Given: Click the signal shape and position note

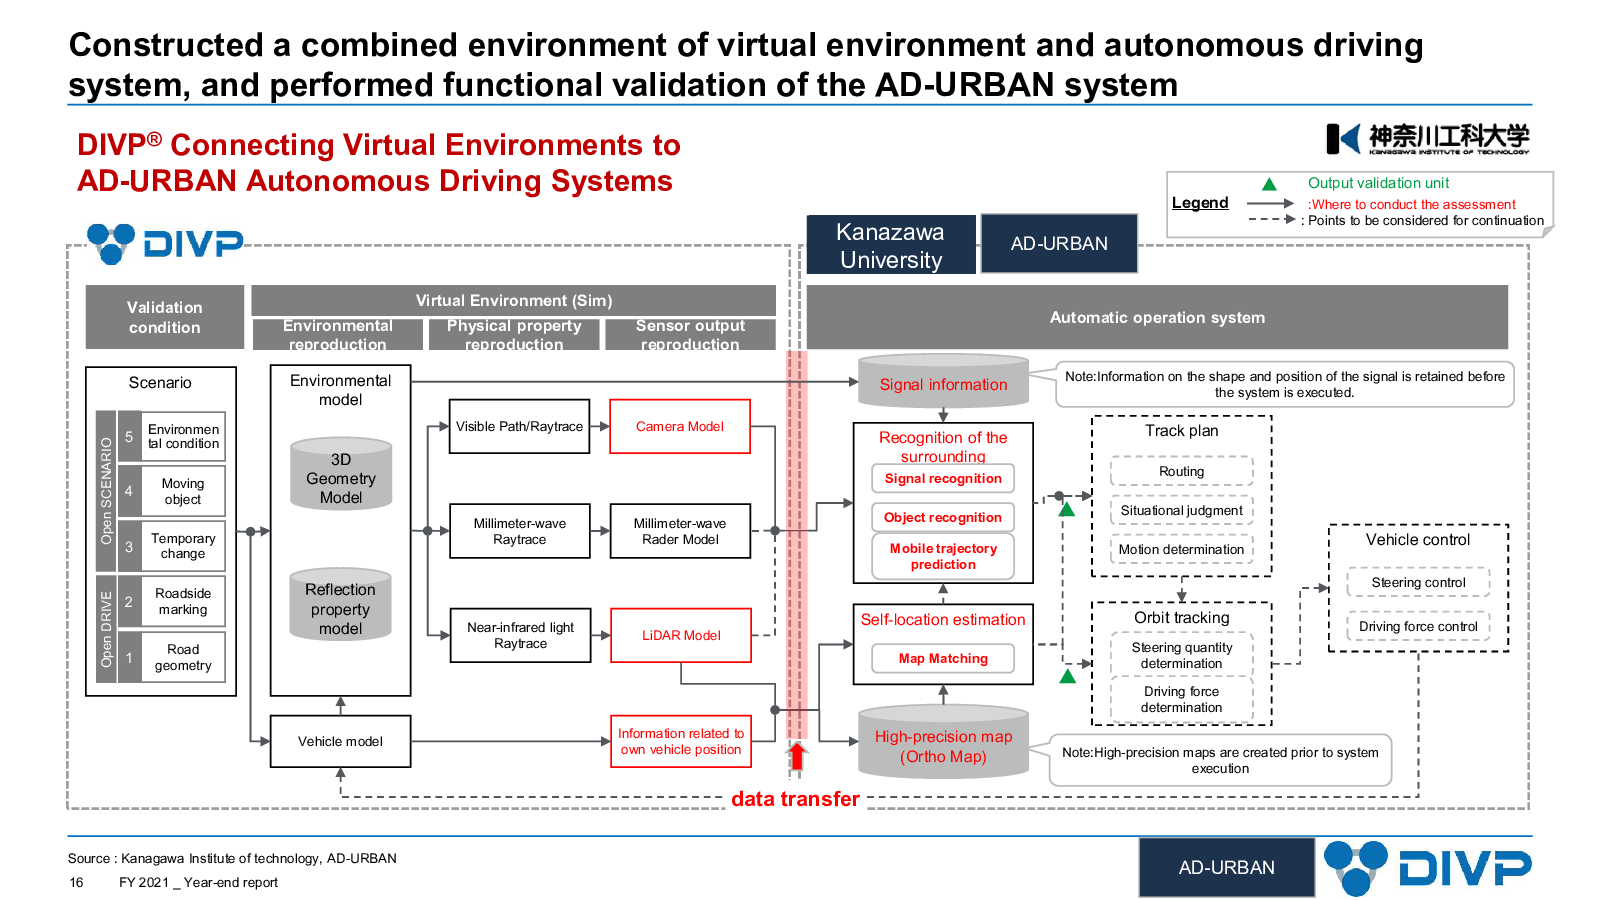Looking at the screenshot, I should (x=1285, y=384).
